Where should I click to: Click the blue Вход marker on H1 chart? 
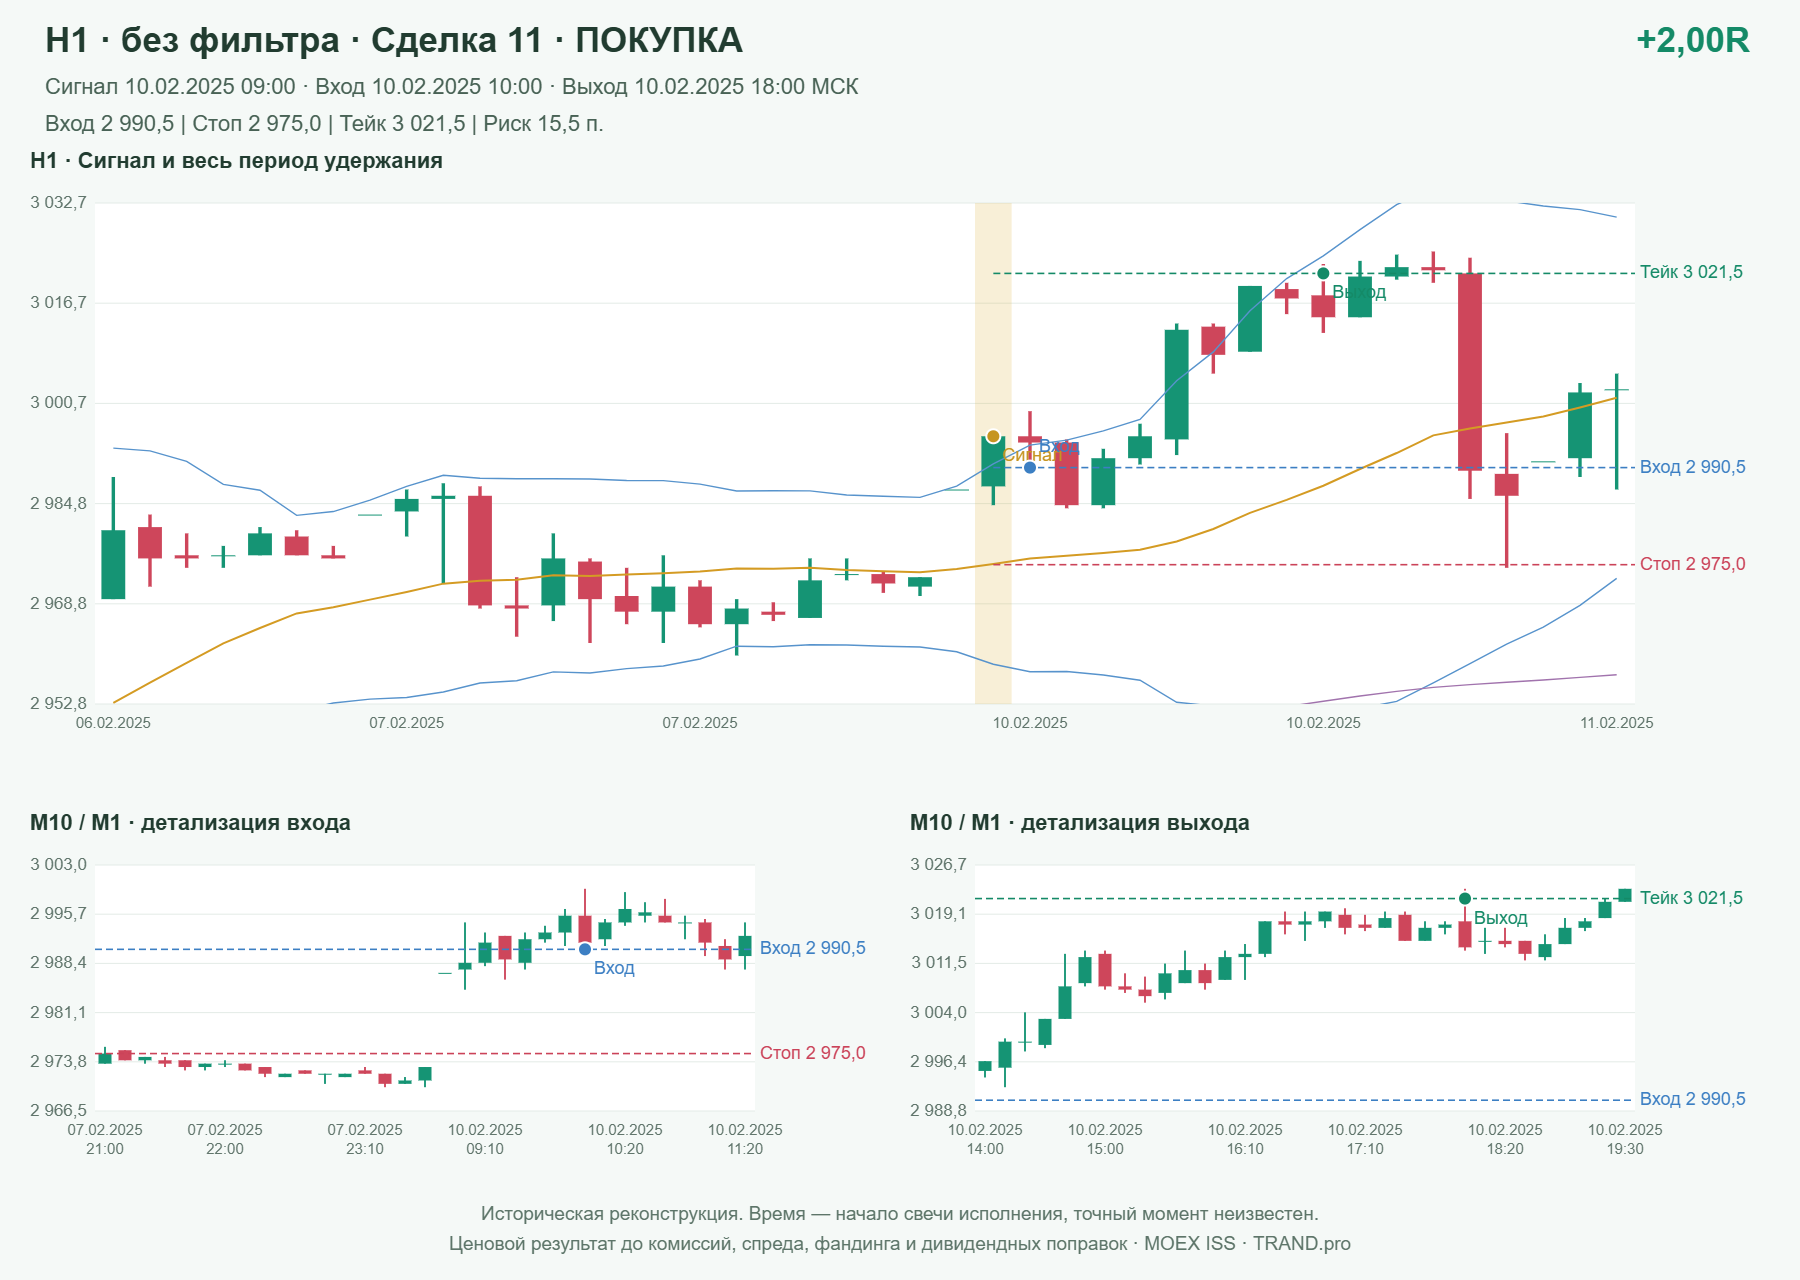point(1030,467)
